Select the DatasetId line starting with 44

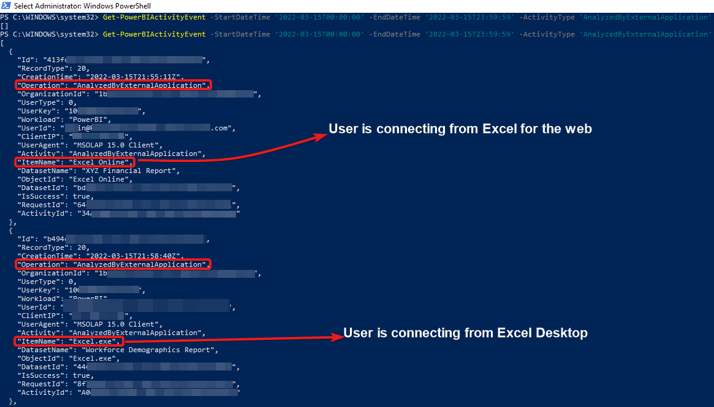pyautogui.click(x=128, y=367)
